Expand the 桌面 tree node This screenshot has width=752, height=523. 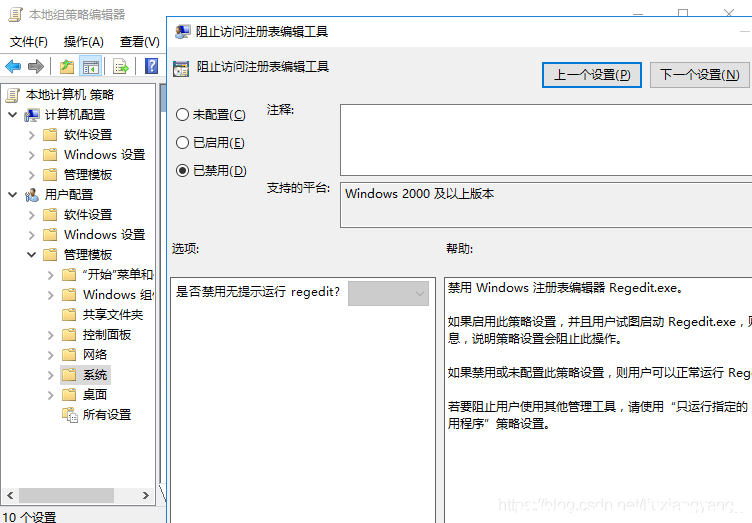click(51, 395)
